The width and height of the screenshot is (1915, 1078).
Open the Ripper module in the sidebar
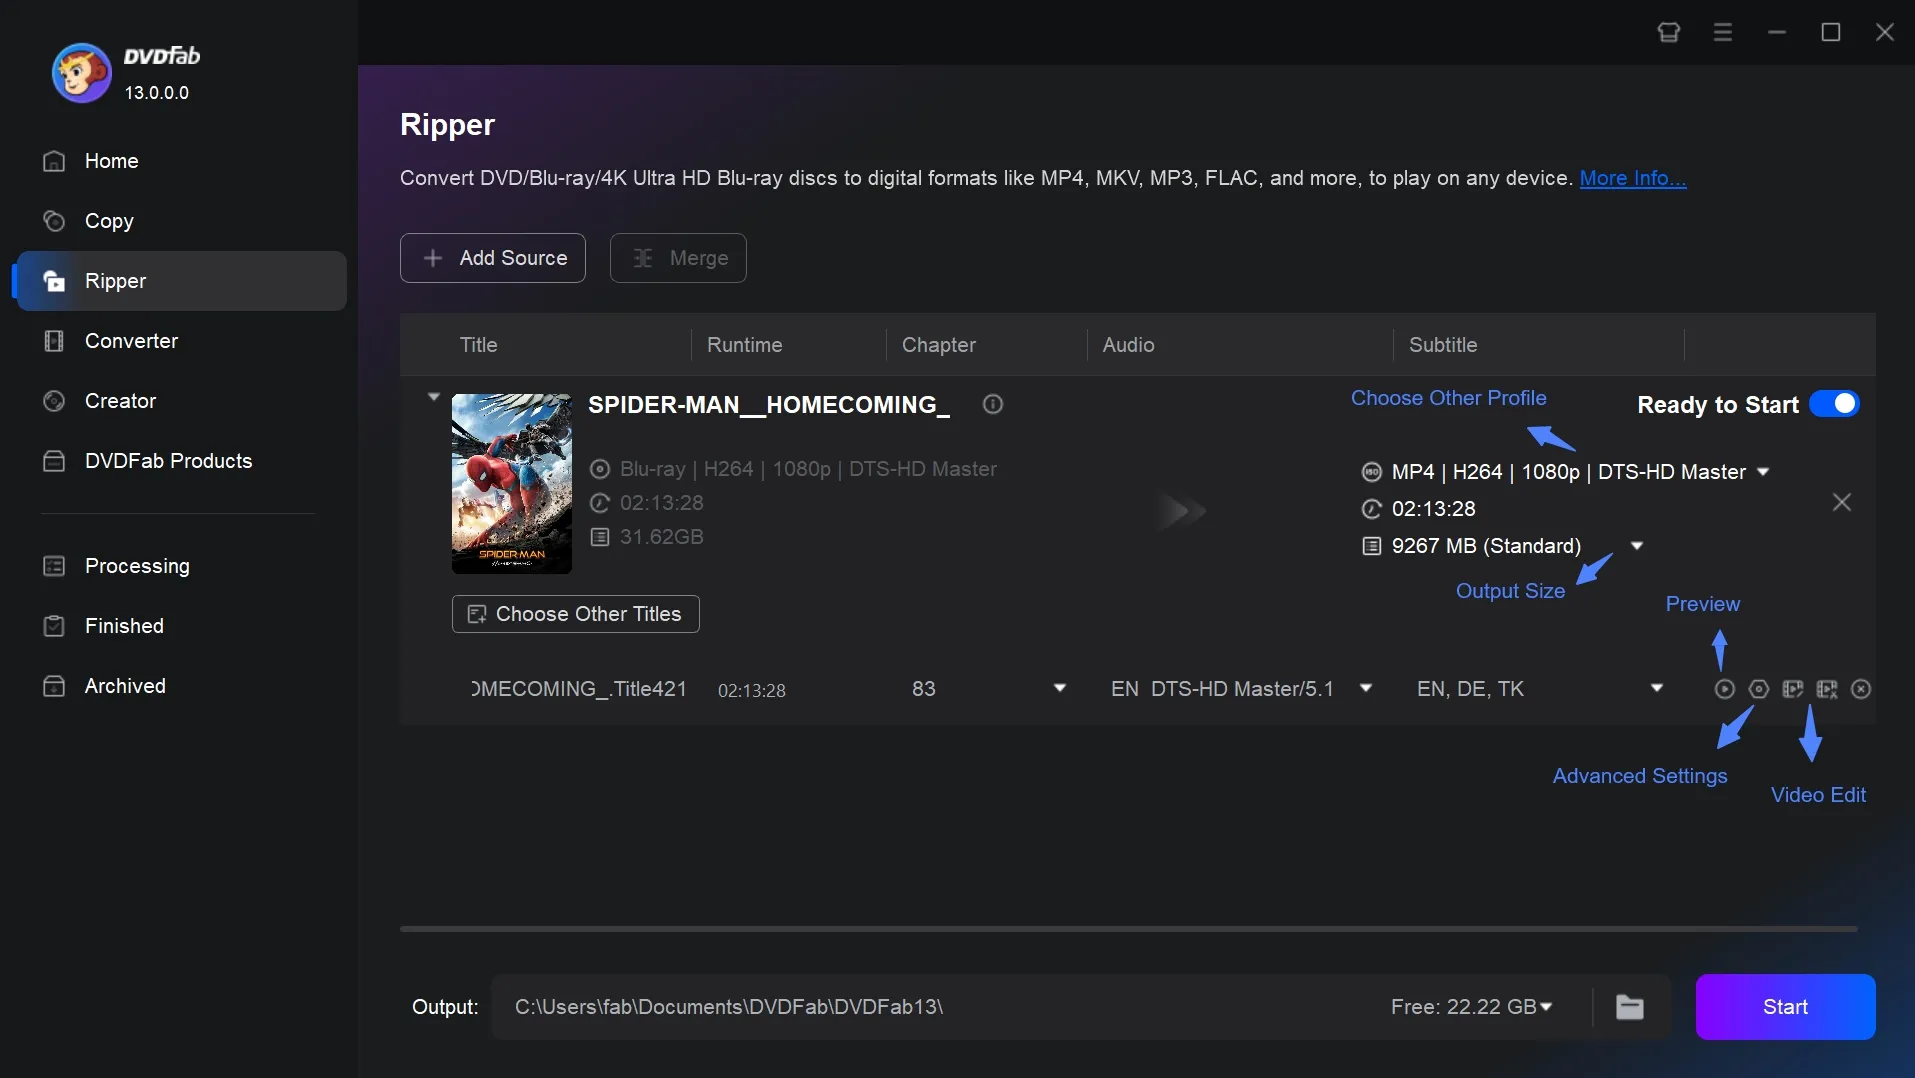116,281
